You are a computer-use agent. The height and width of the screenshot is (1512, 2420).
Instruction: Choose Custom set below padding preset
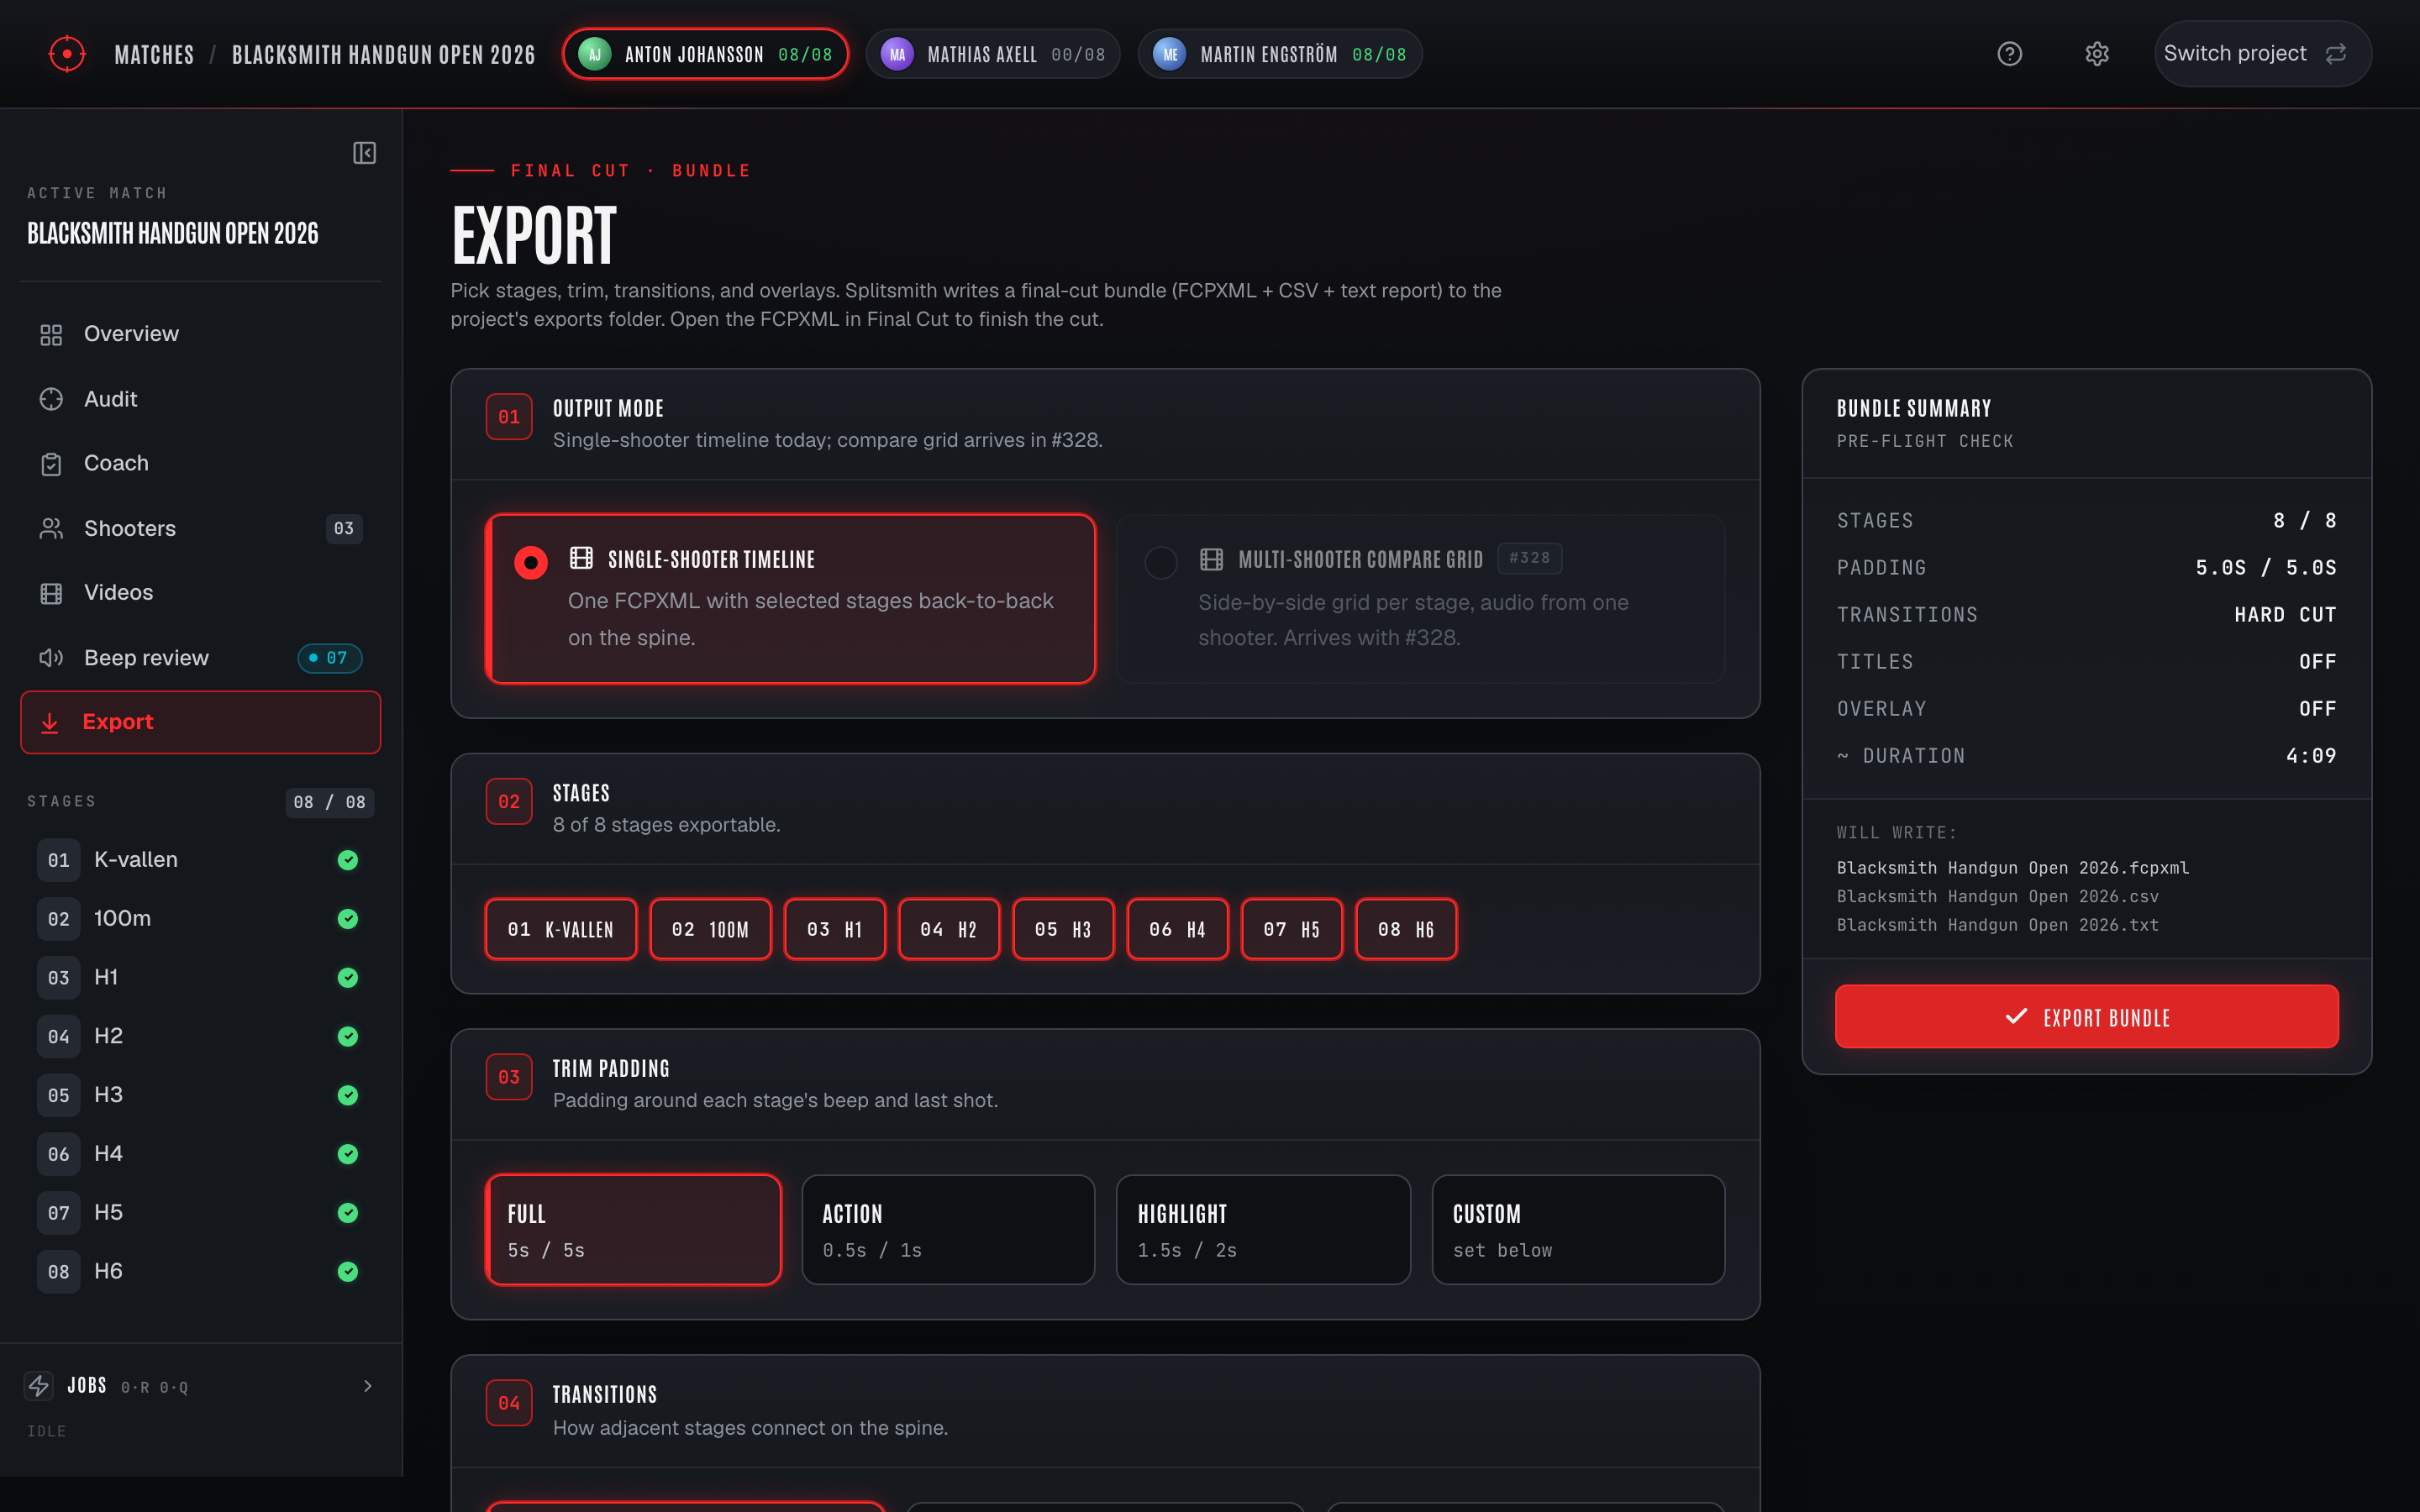1578,1229
